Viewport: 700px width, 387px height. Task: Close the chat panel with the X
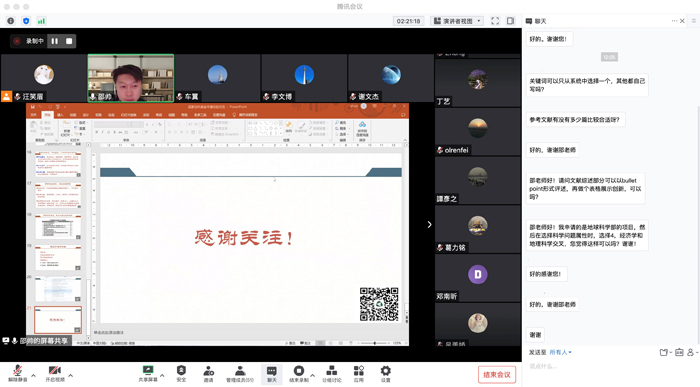pos(682,21)
